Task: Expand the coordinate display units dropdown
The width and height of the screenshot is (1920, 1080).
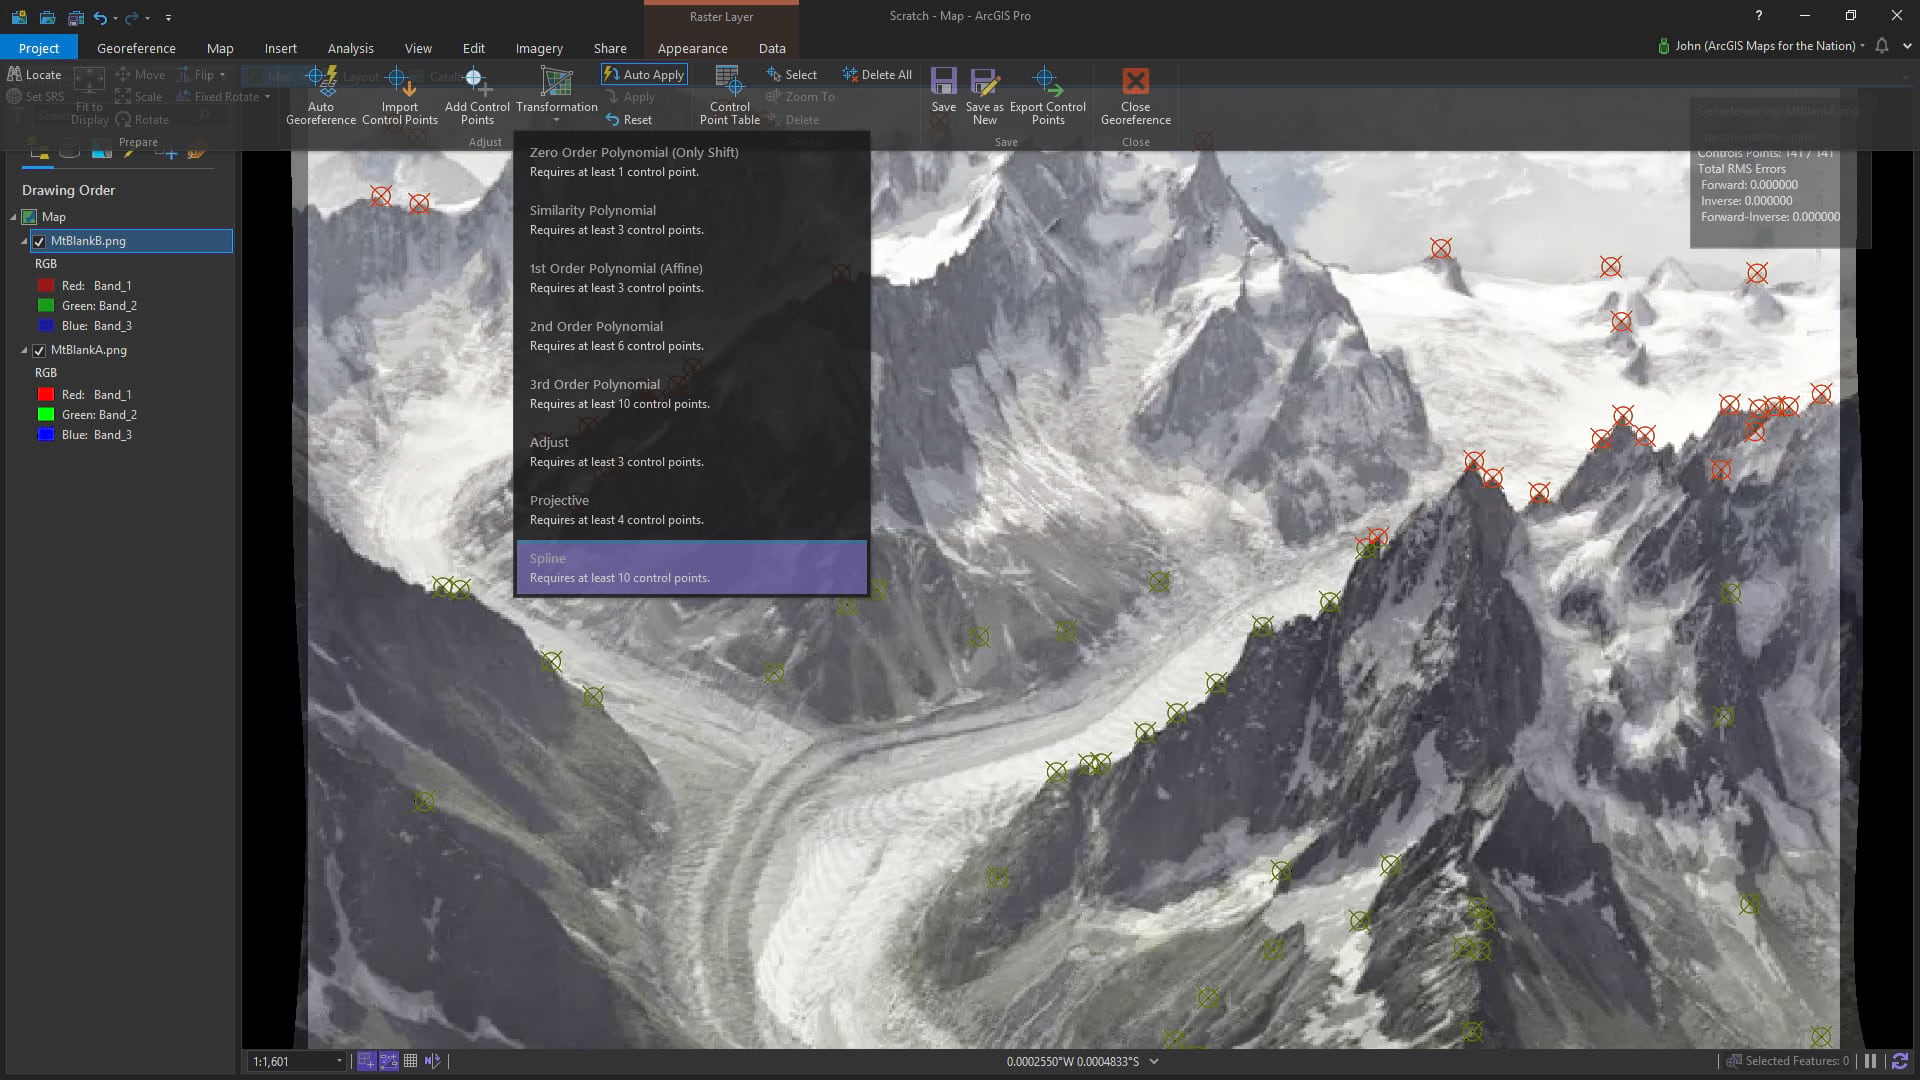Action: [1154, 1061]
